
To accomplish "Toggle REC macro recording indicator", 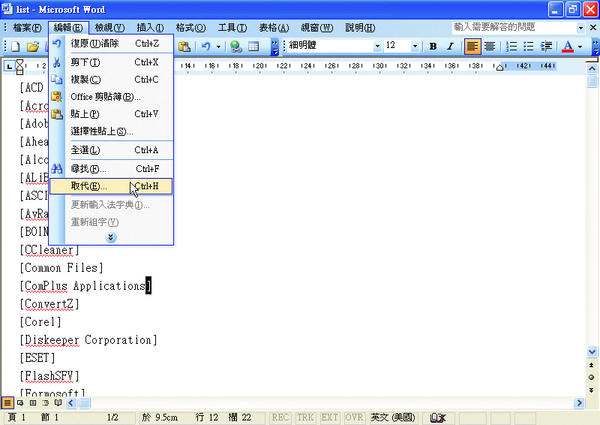I will [280, 417].
